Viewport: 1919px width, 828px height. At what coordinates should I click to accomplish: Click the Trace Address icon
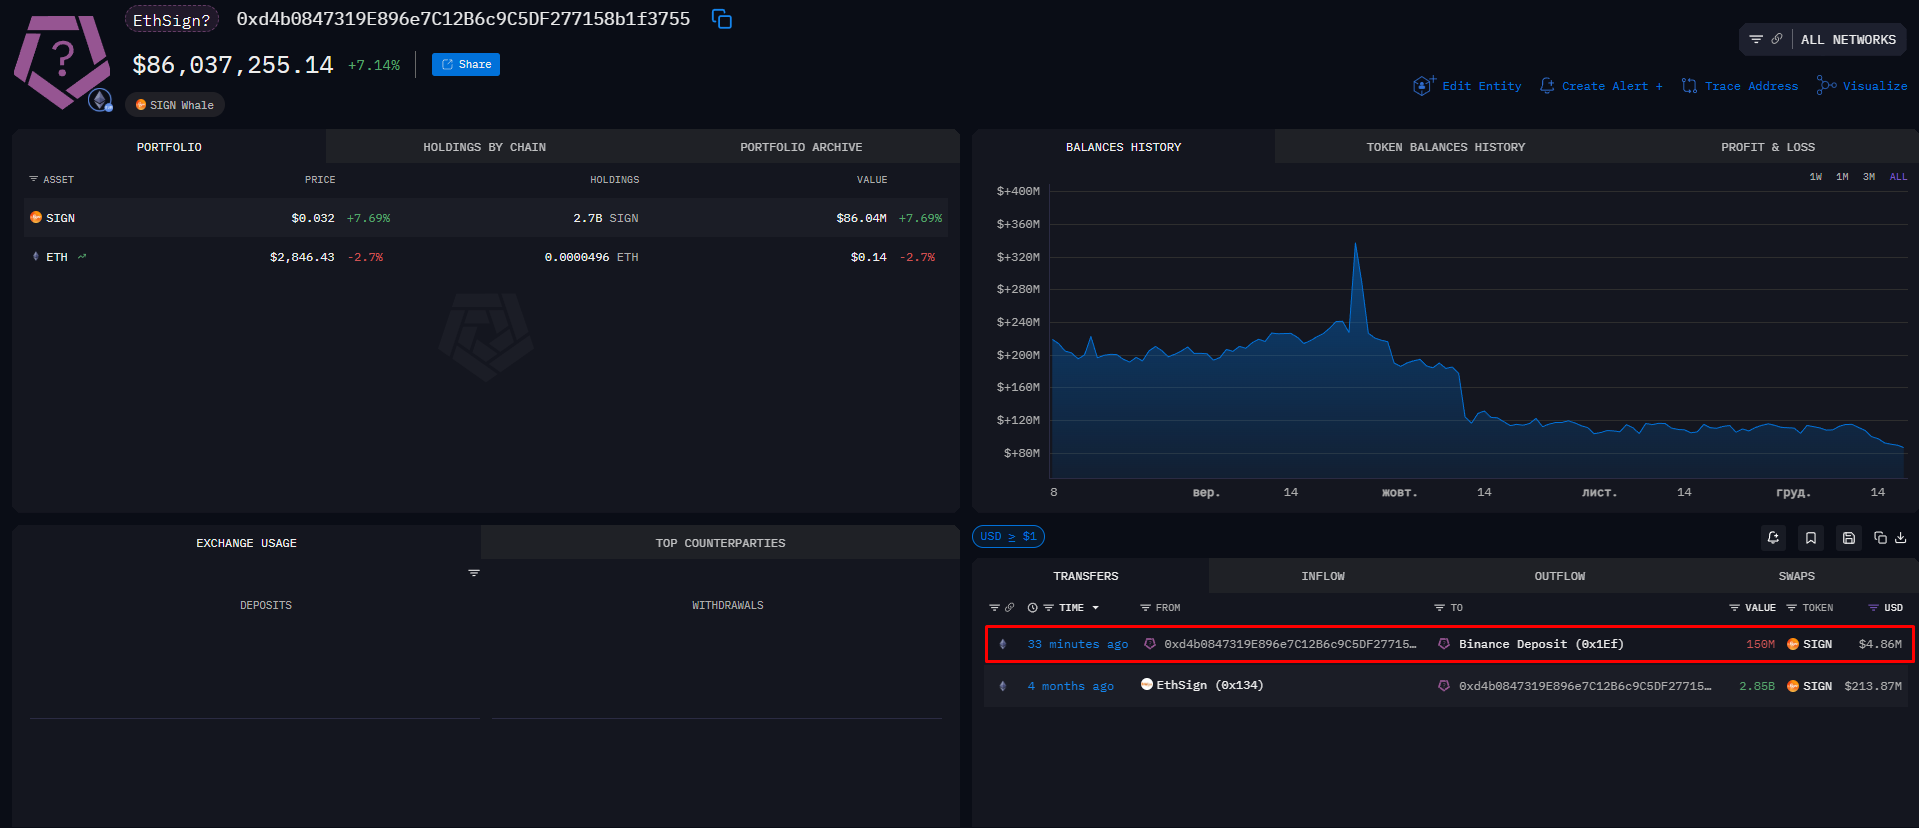point(1689,86)
